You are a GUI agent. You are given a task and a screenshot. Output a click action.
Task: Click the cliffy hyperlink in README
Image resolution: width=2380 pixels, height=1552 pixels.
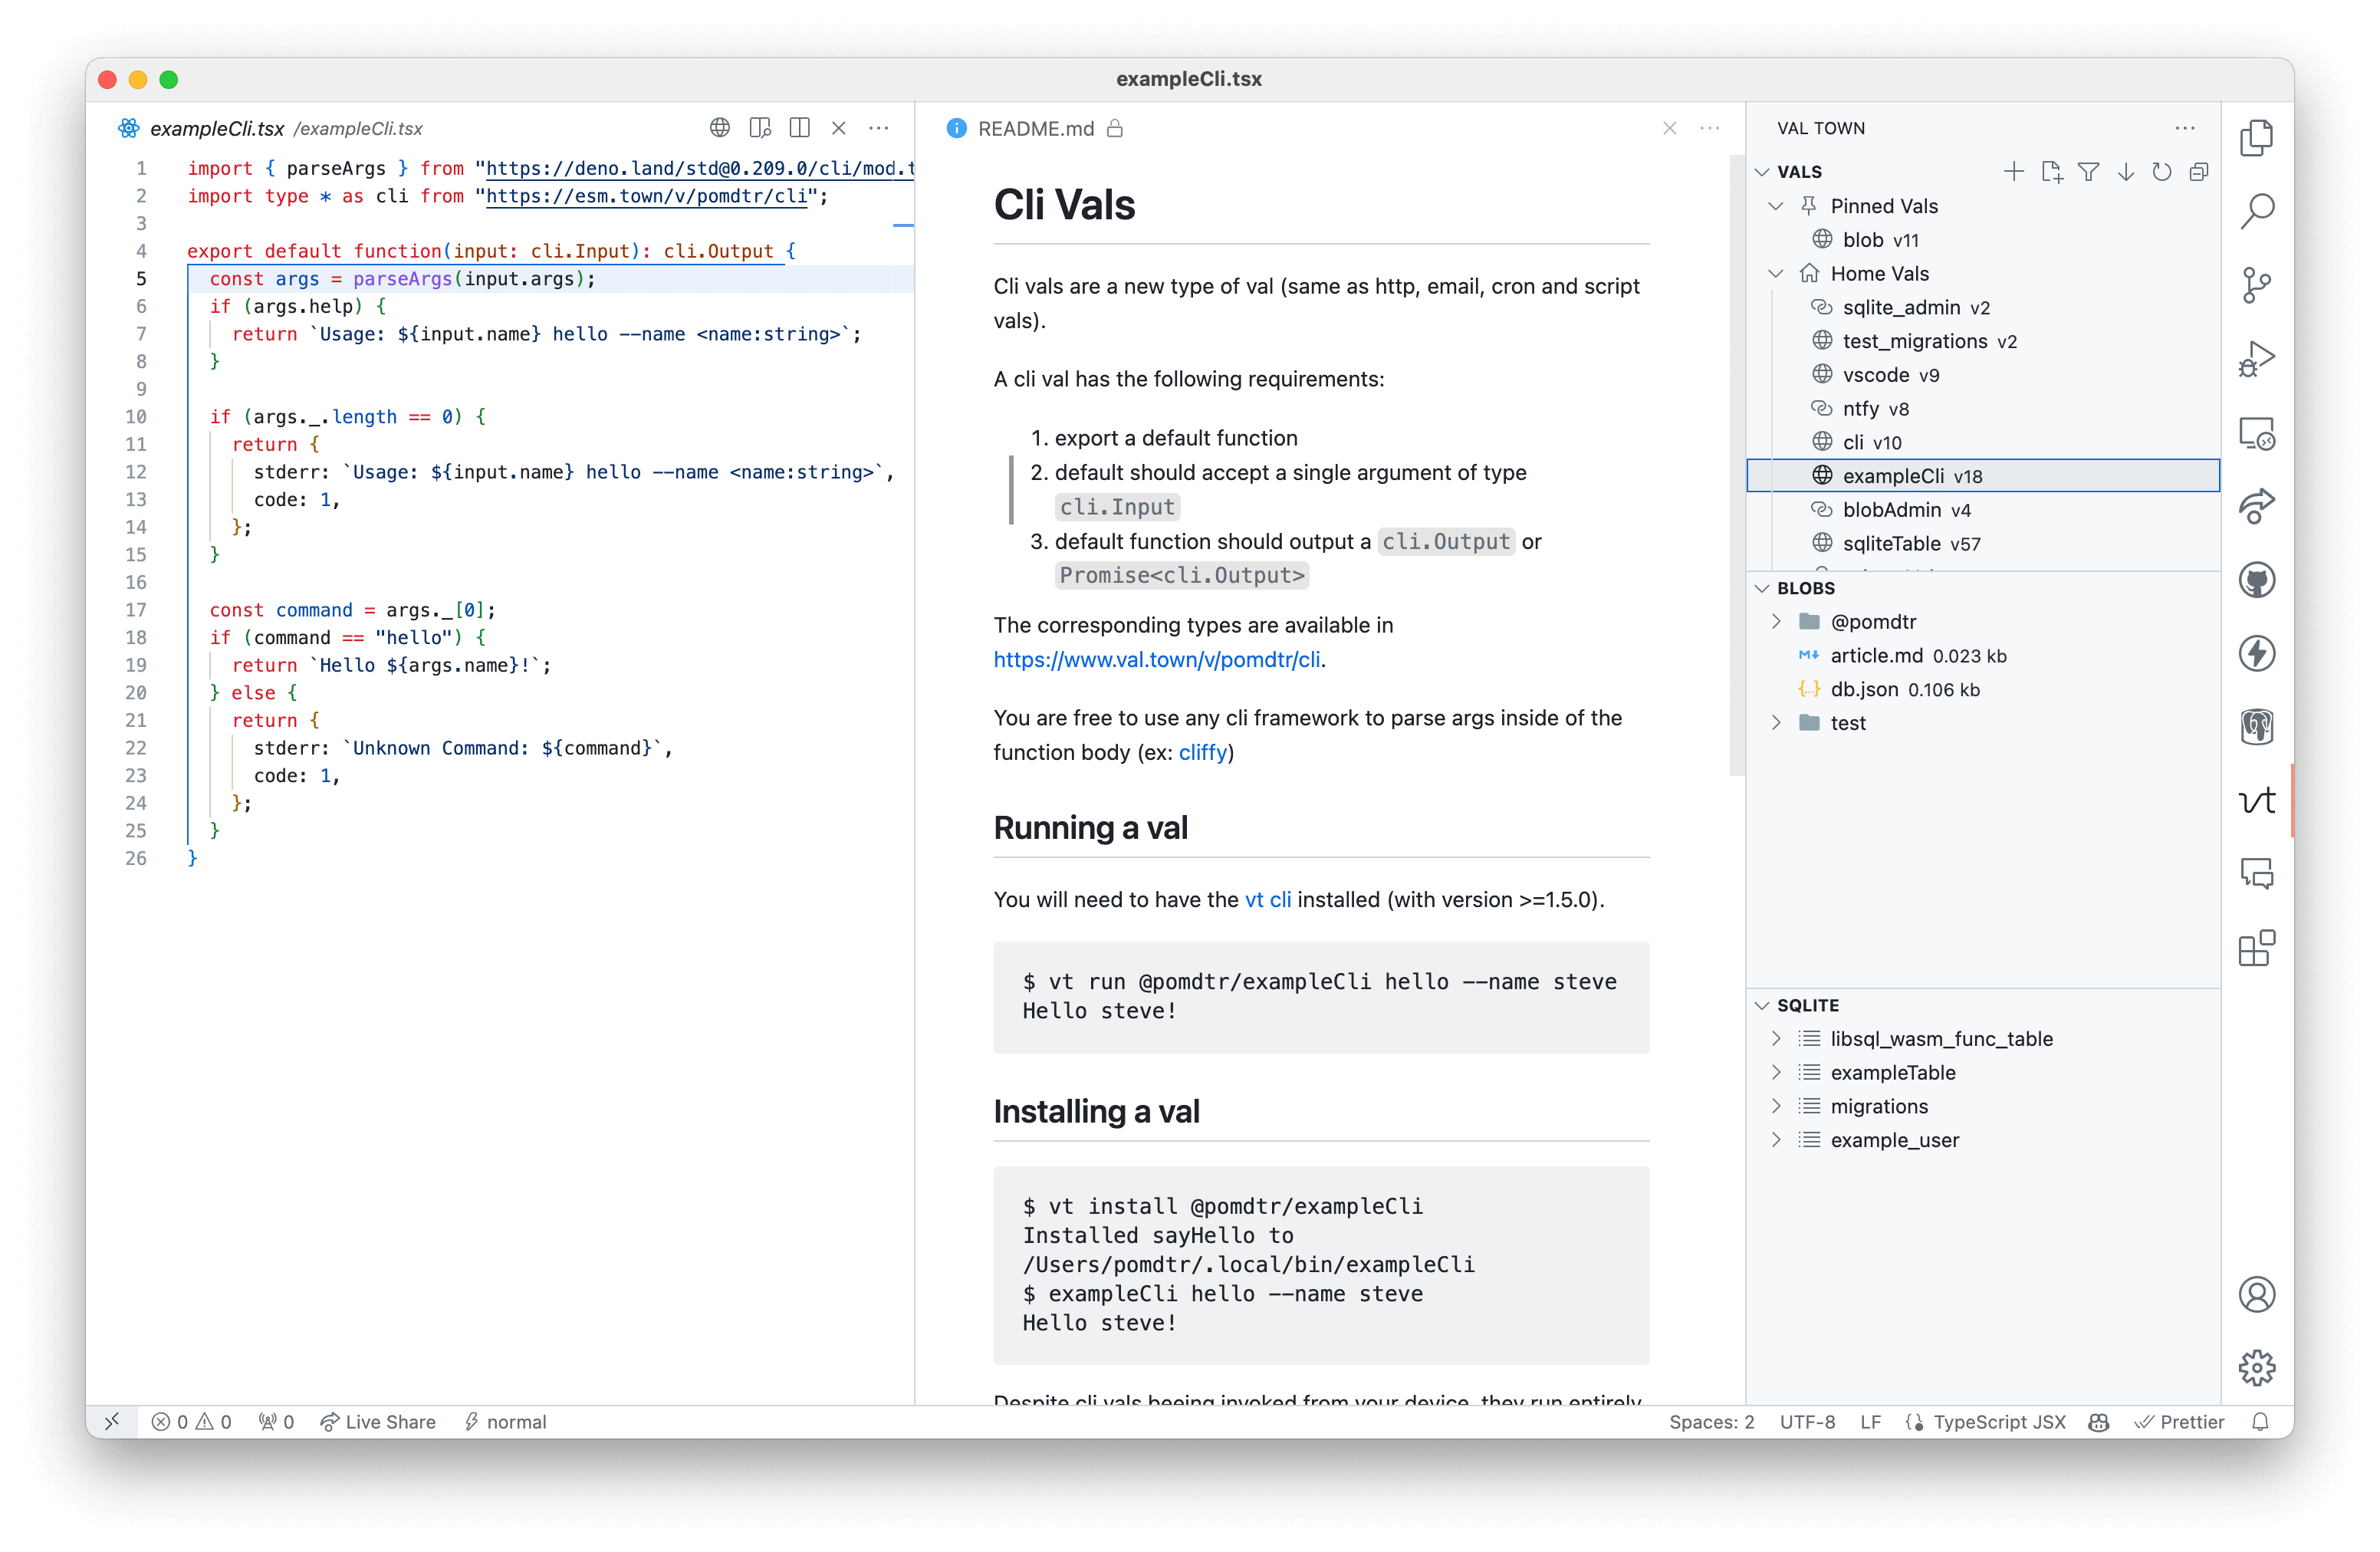click(x=1202, y=751)
